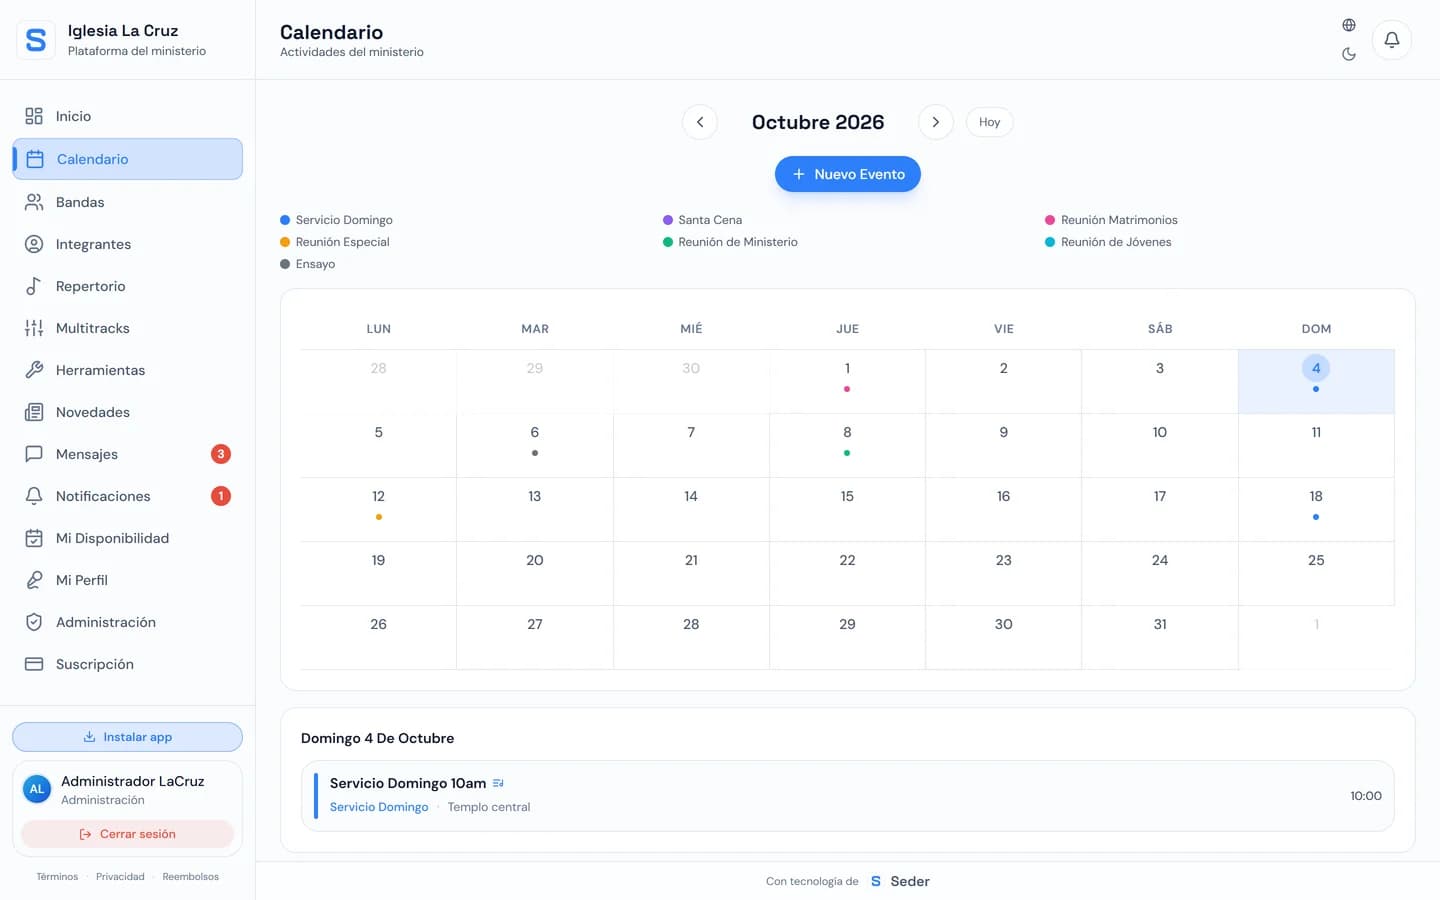
Task: Select October 6 calendar day
Action: [535, 445]
